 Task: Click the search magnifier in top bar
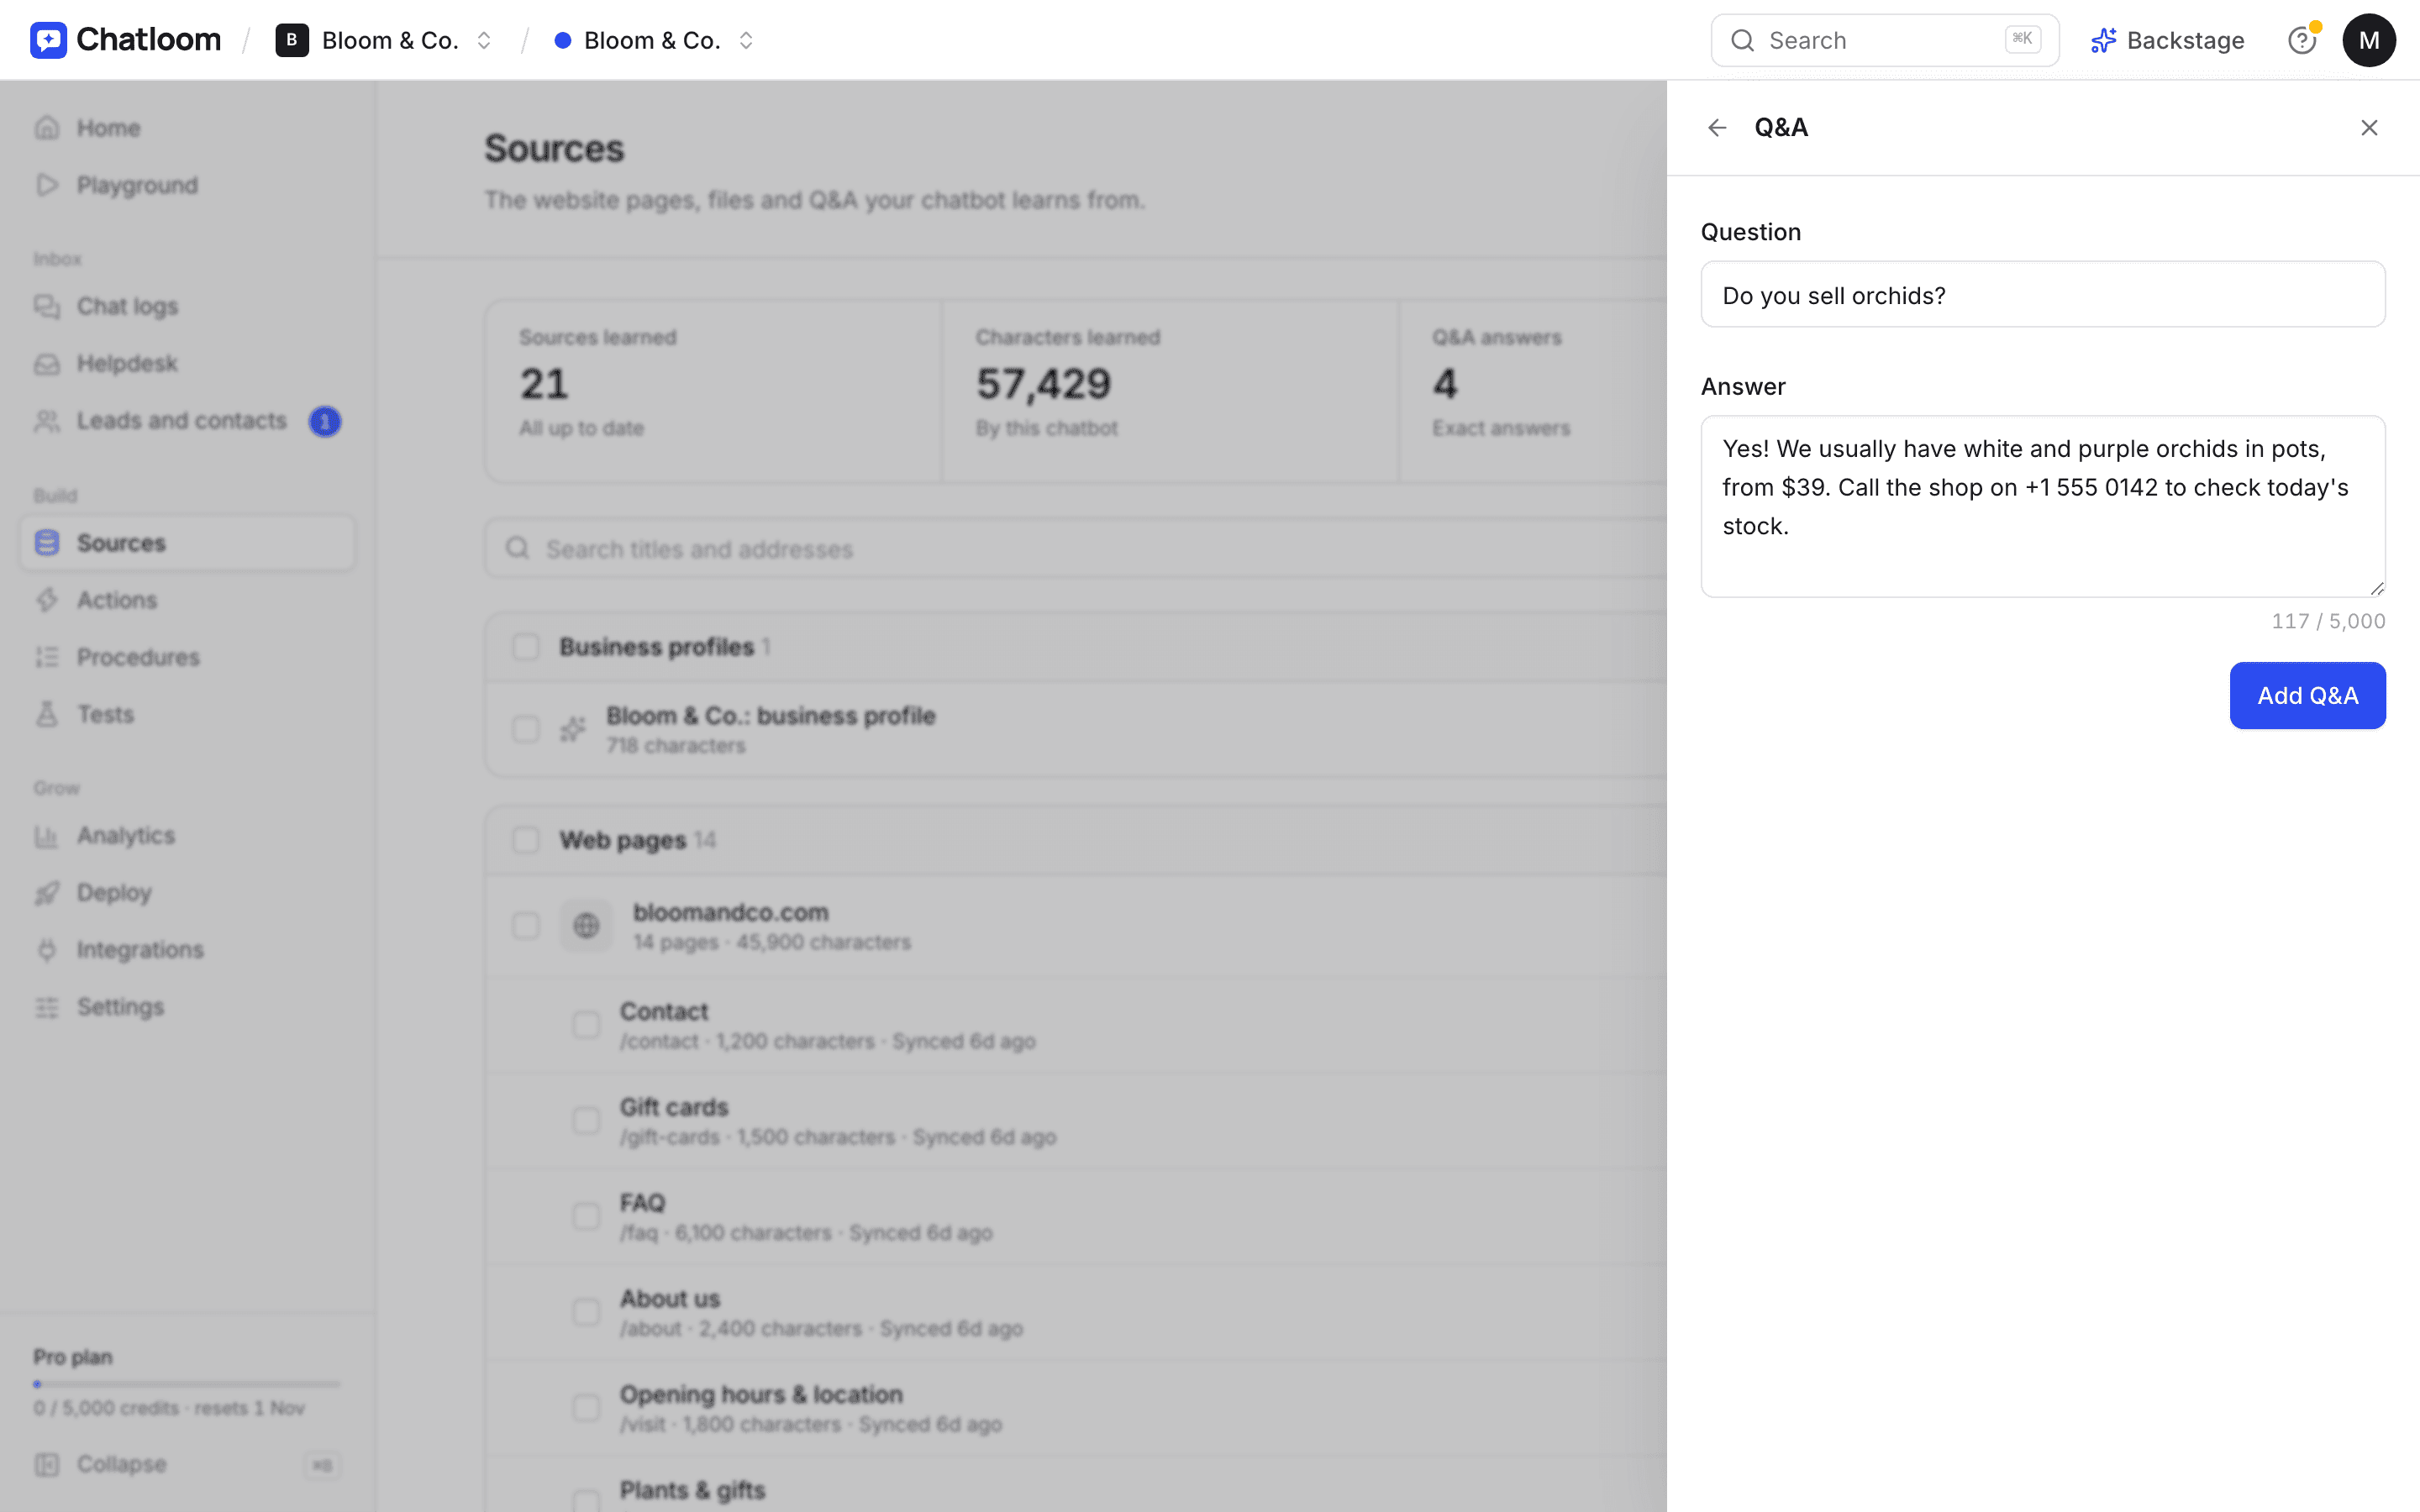1743,40
